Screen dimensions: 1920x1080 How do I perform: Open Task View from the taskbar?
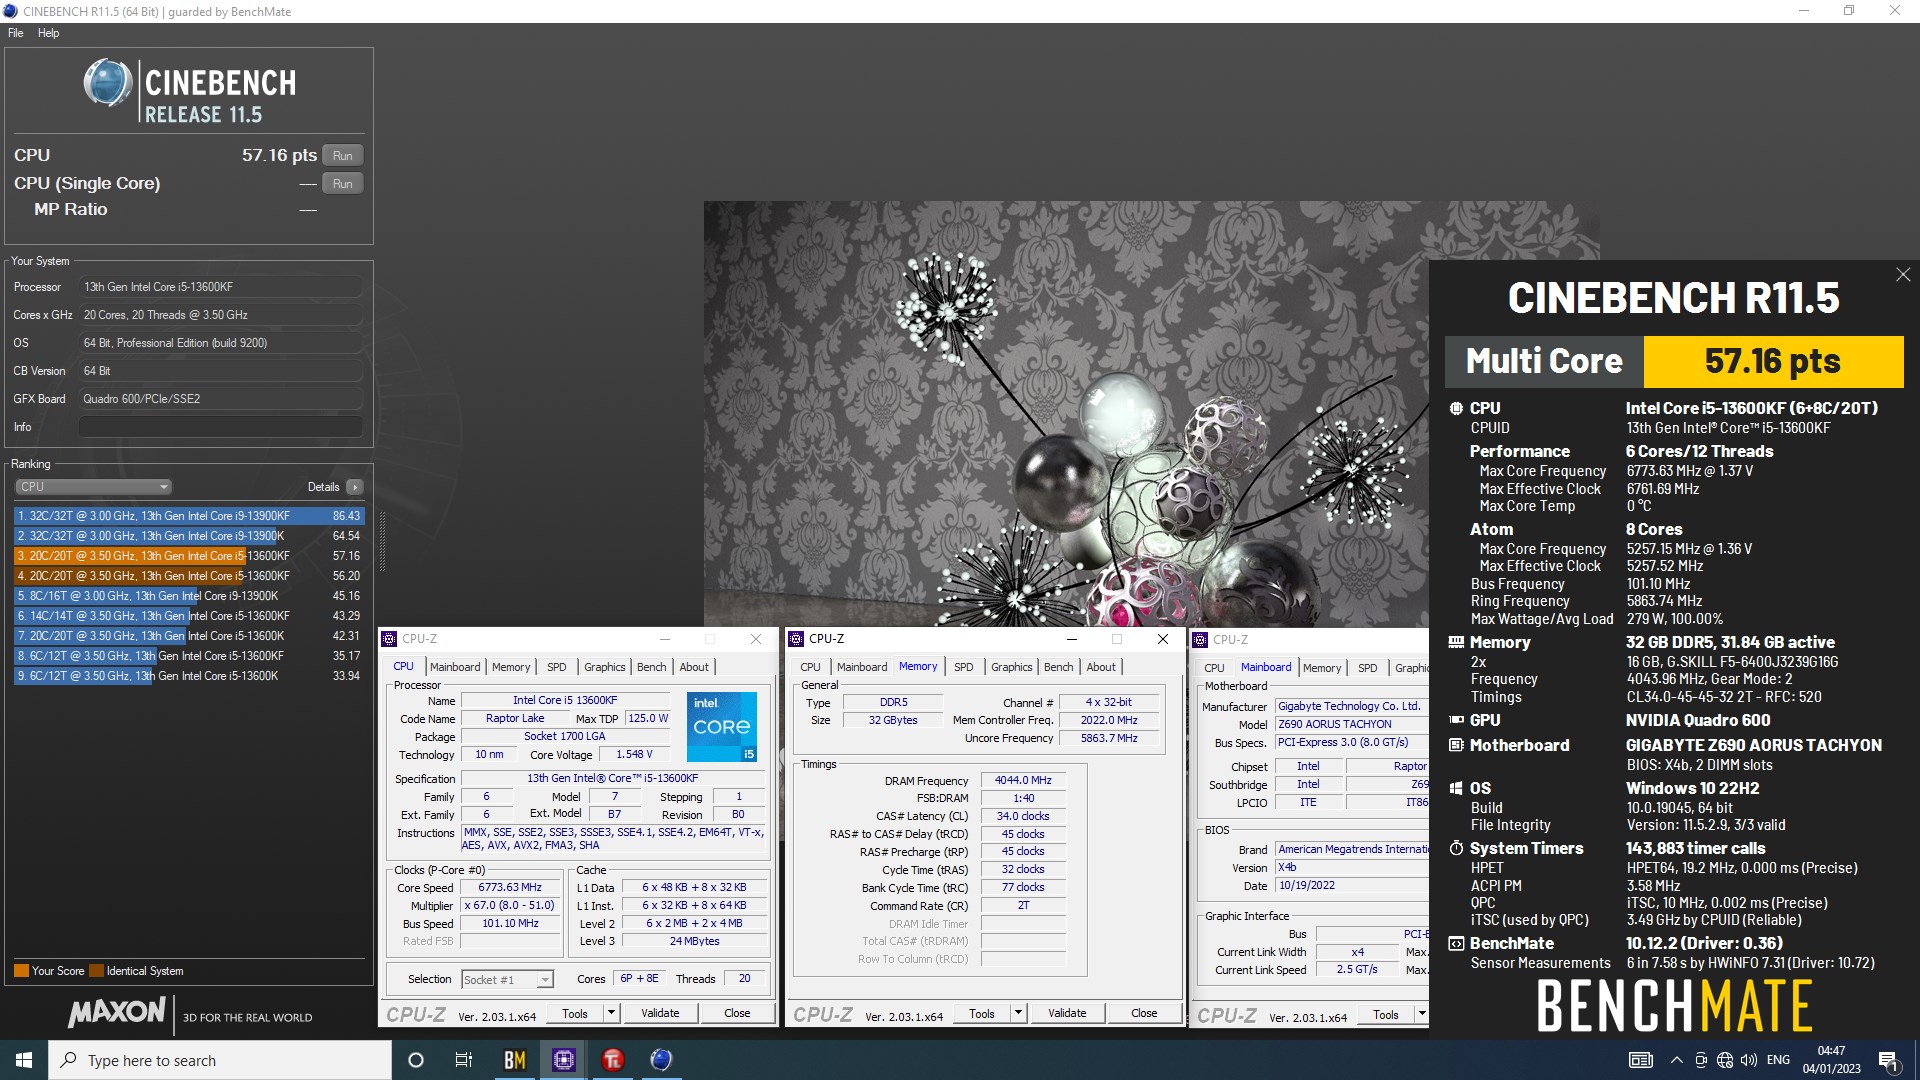point(464,1060)
